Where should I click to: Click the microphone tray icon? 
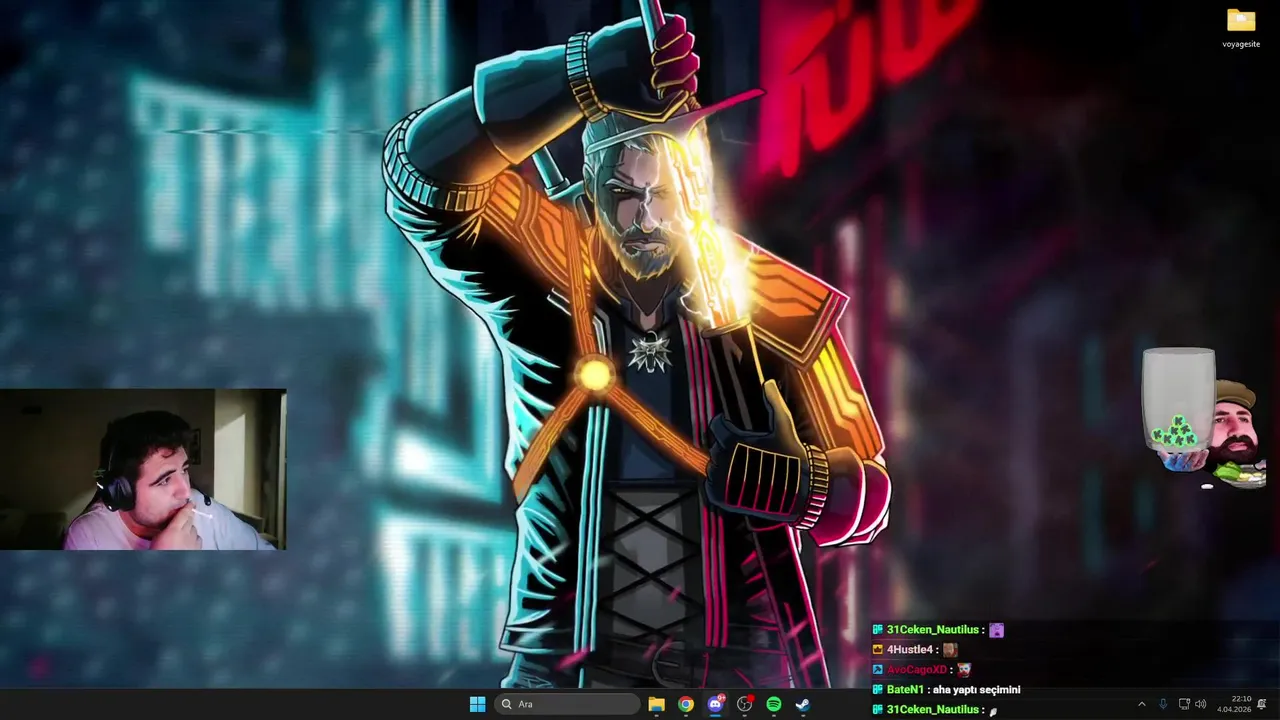click(x=1162, y=704)
